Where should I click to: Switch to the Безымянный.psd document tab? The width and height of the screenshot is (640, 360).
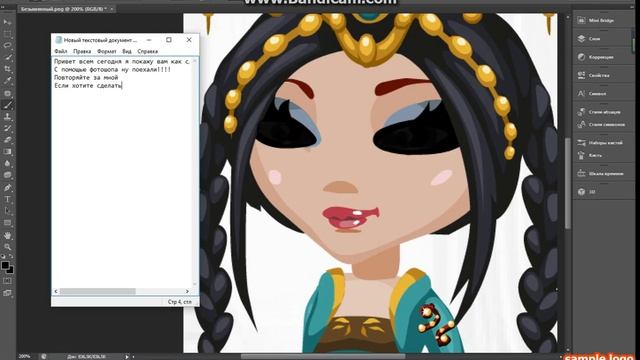[x=64, y=9]
